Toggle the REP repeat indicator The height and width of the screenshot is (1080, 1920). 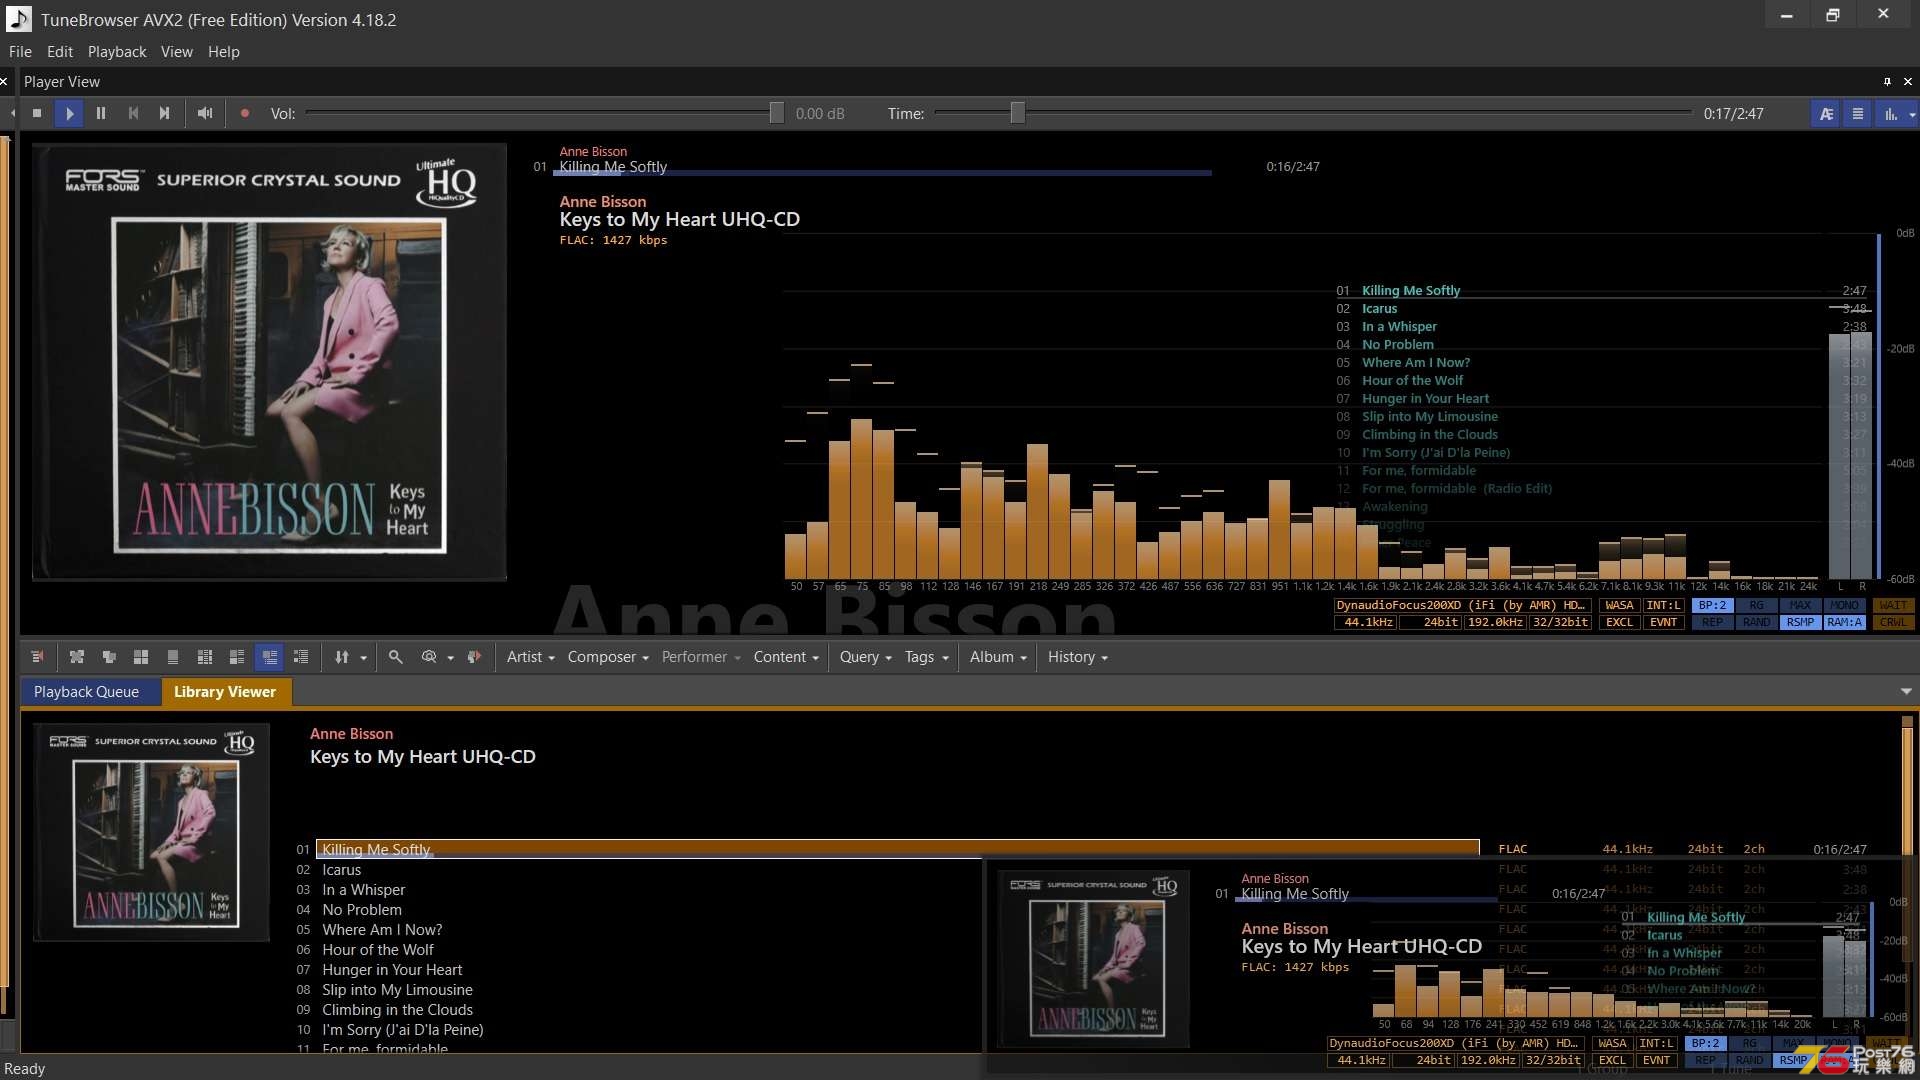(x=1712, y=623)
